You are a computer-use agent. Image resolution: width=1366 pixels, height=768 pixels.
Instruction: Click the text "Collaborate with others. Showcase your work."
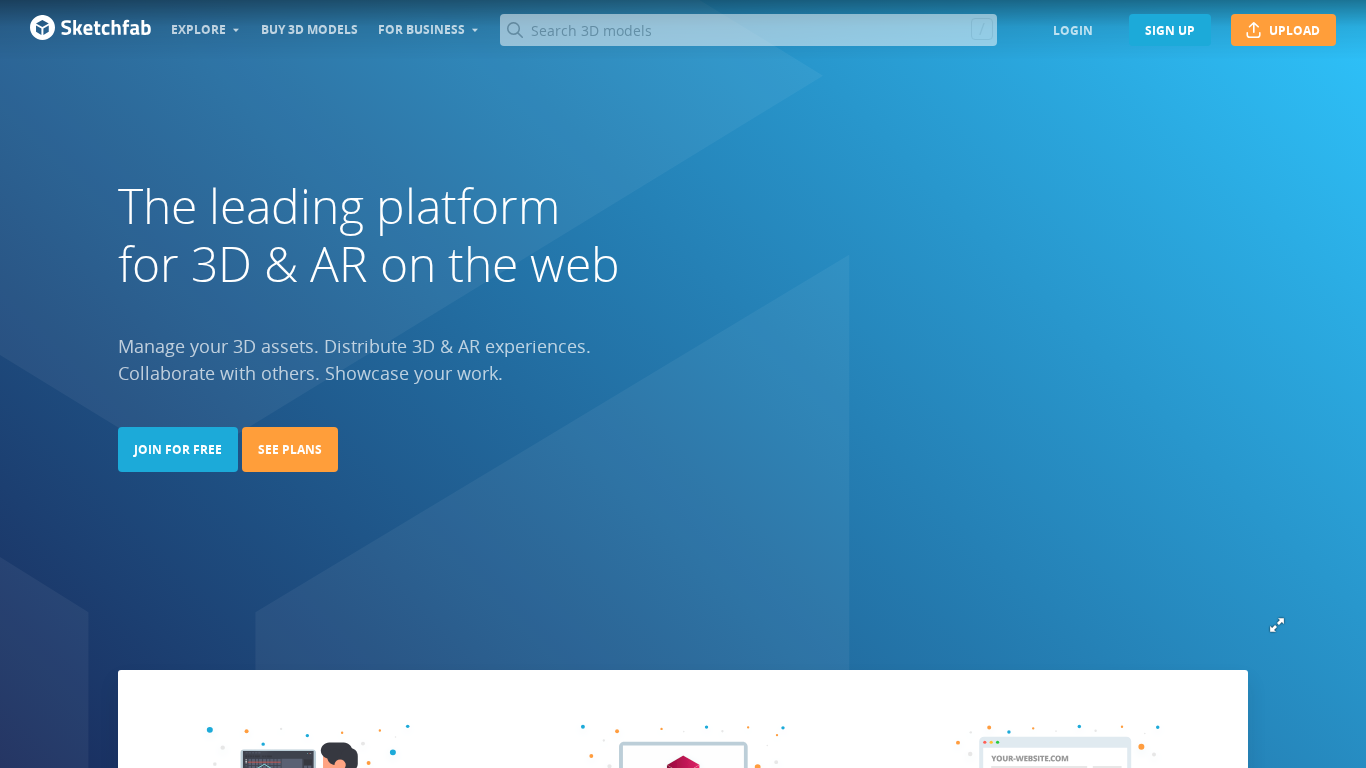point(310,373)
